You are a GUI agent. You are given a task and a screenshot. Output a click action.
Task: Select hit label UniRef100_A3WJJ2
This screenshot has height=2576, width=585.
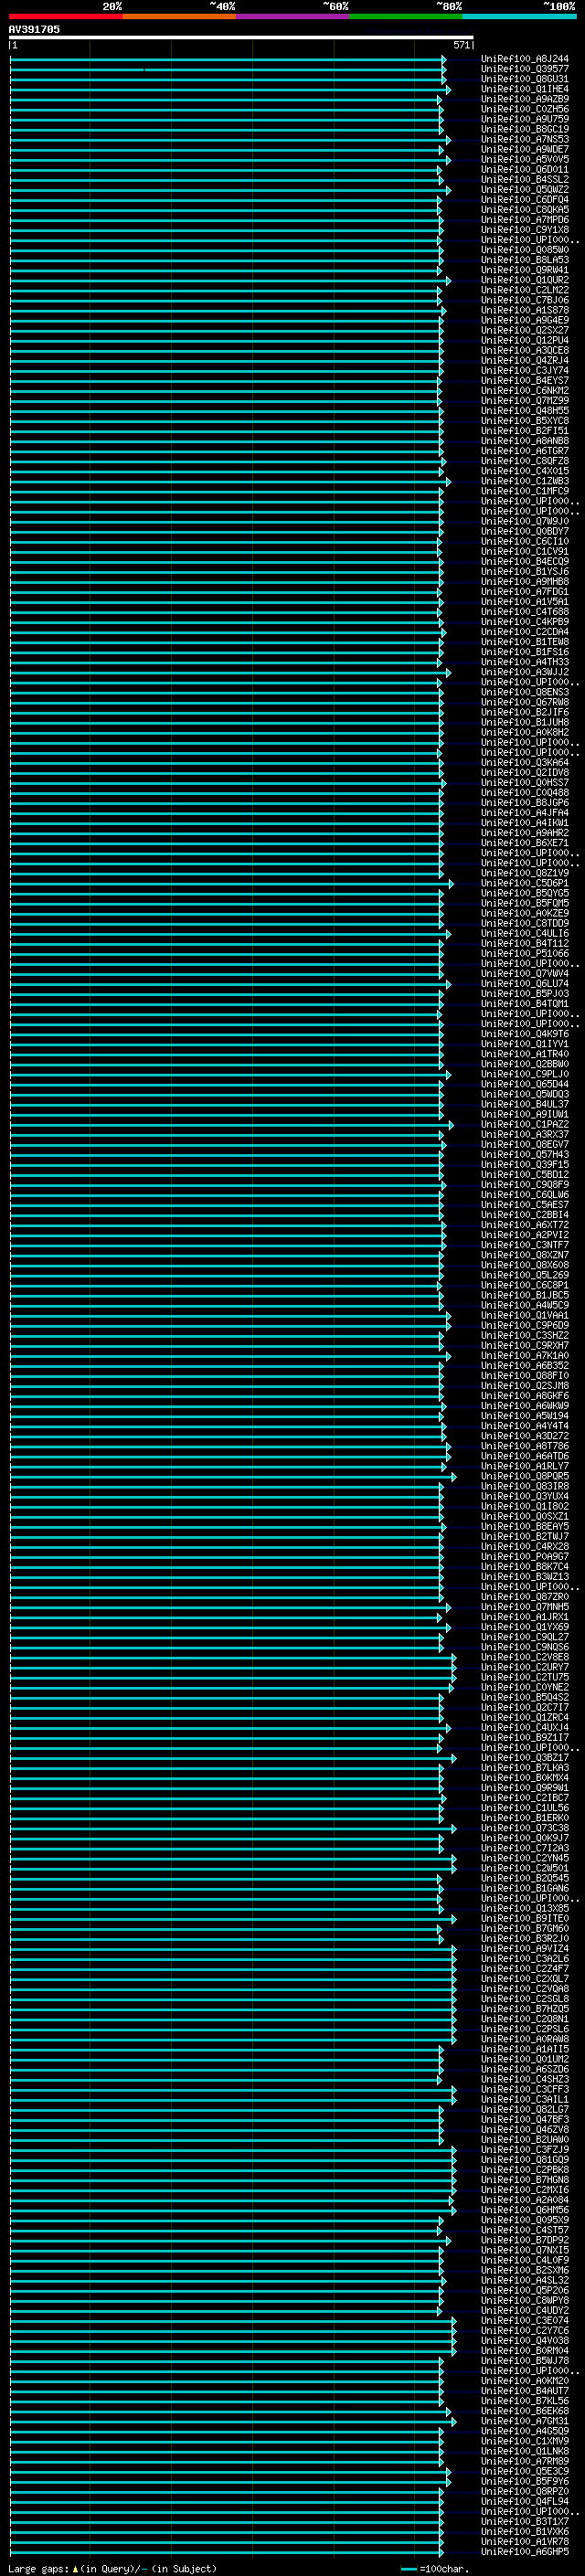coord(524,672)
